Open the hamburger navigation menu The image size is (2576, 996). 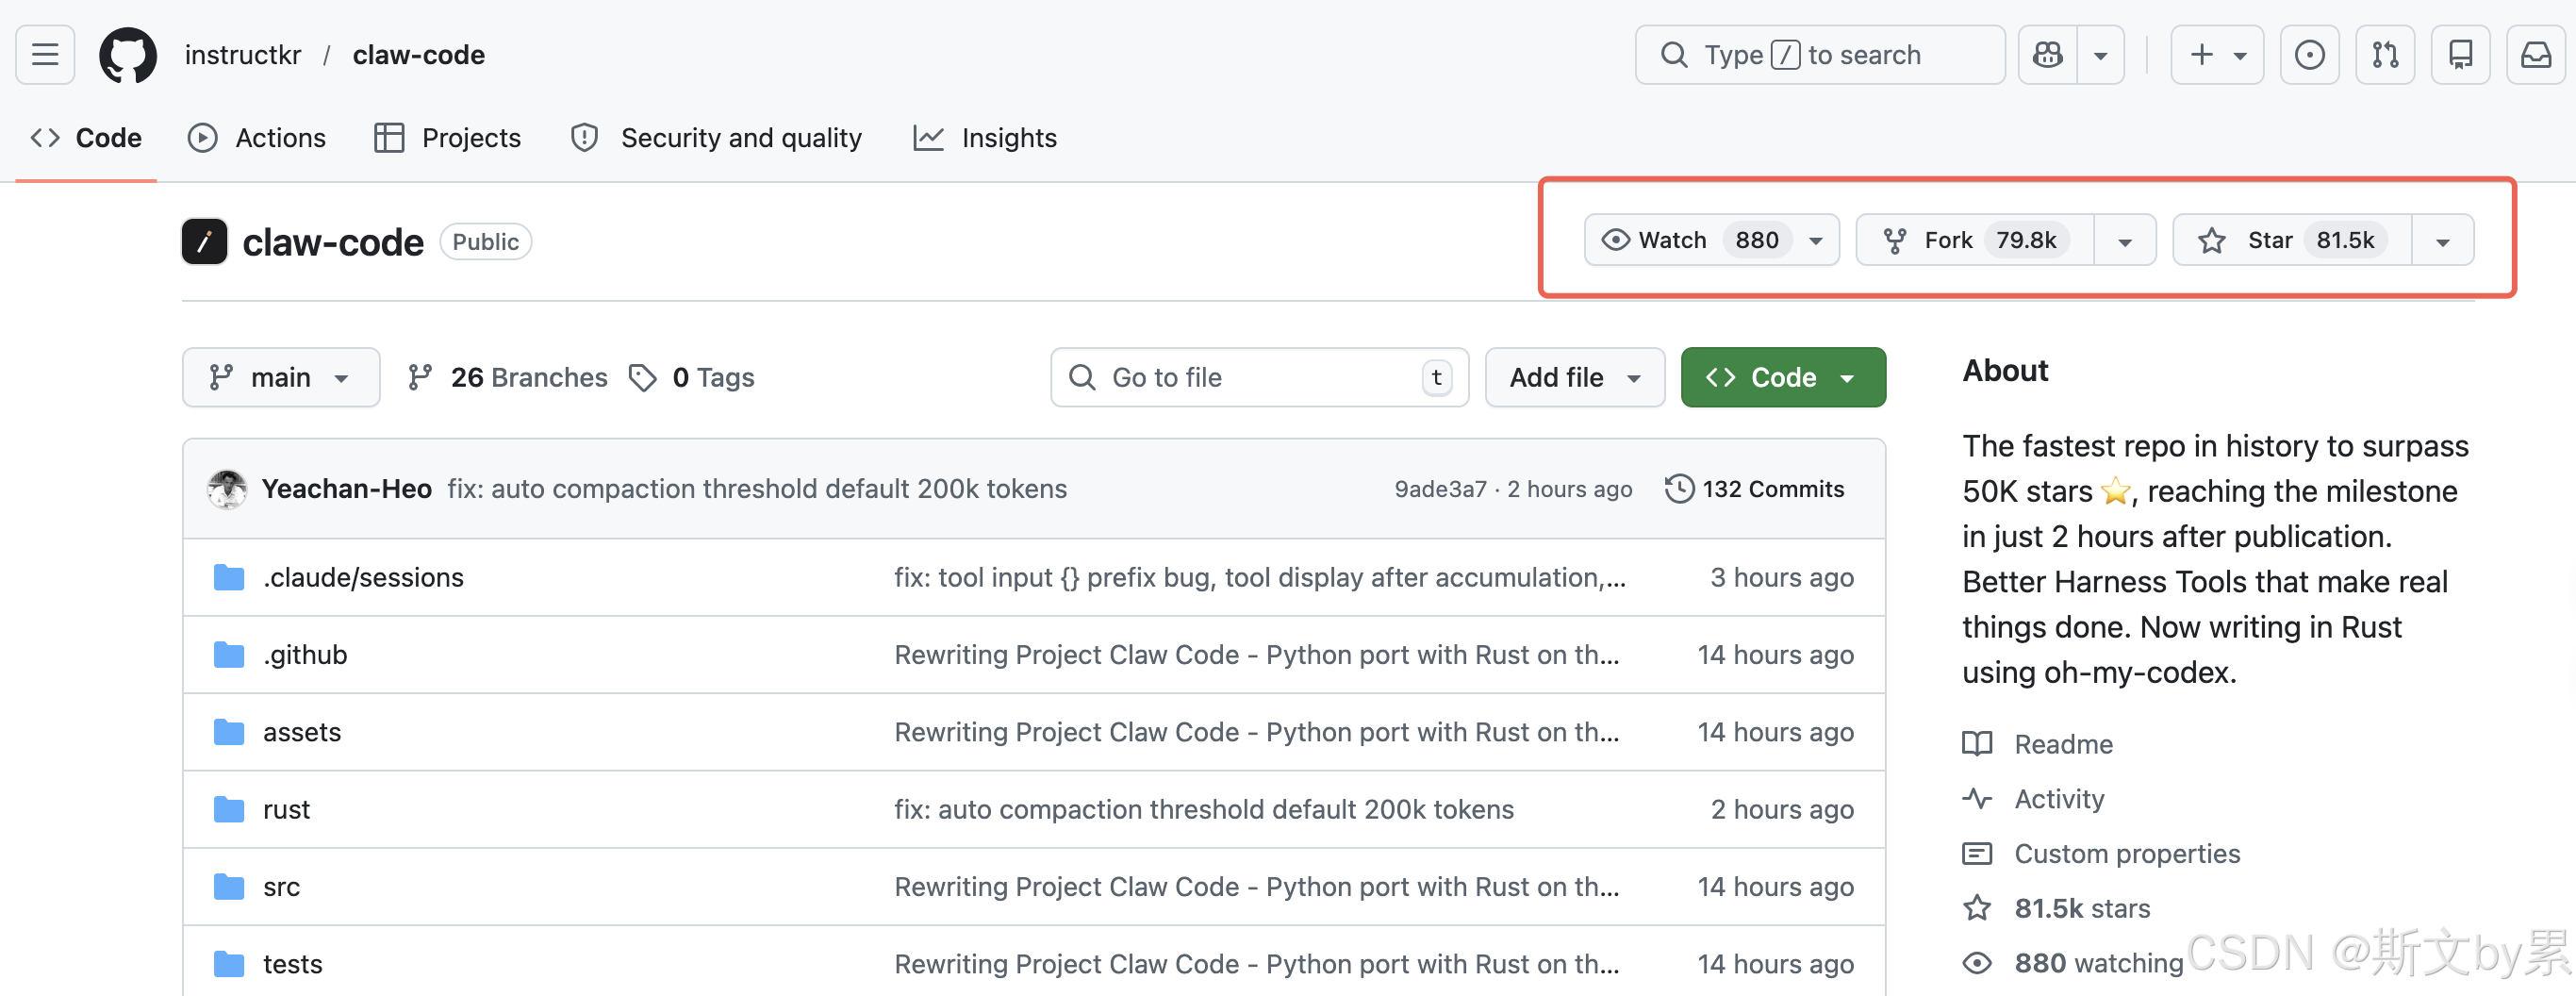45,55
